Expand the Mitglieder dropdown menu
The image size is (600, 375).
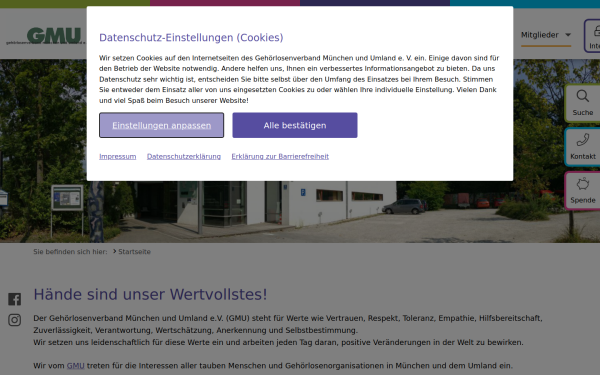click(546, 35)
